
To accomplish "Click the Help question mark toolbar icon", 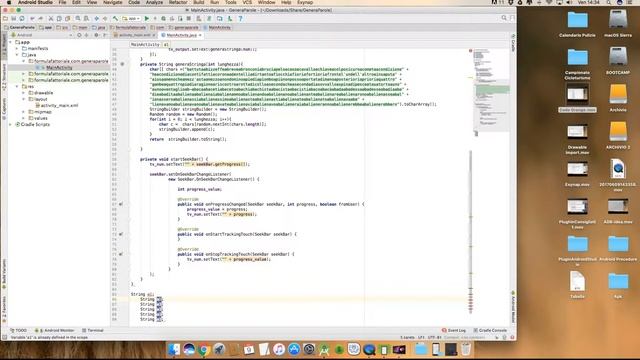I will coord(240,18).
